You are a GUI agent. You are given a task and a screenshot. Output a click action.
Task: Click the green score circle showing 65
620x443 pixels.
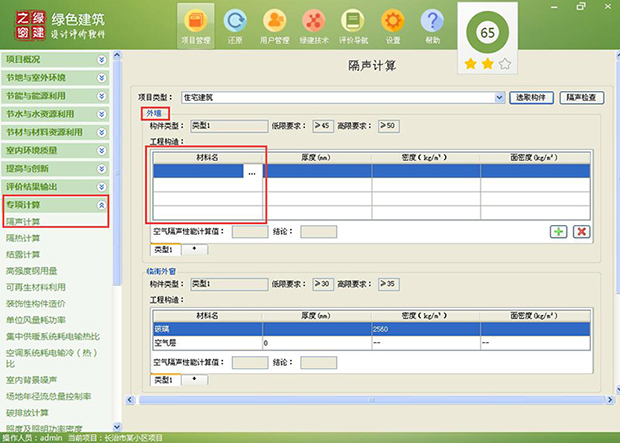tap(487, 32)
